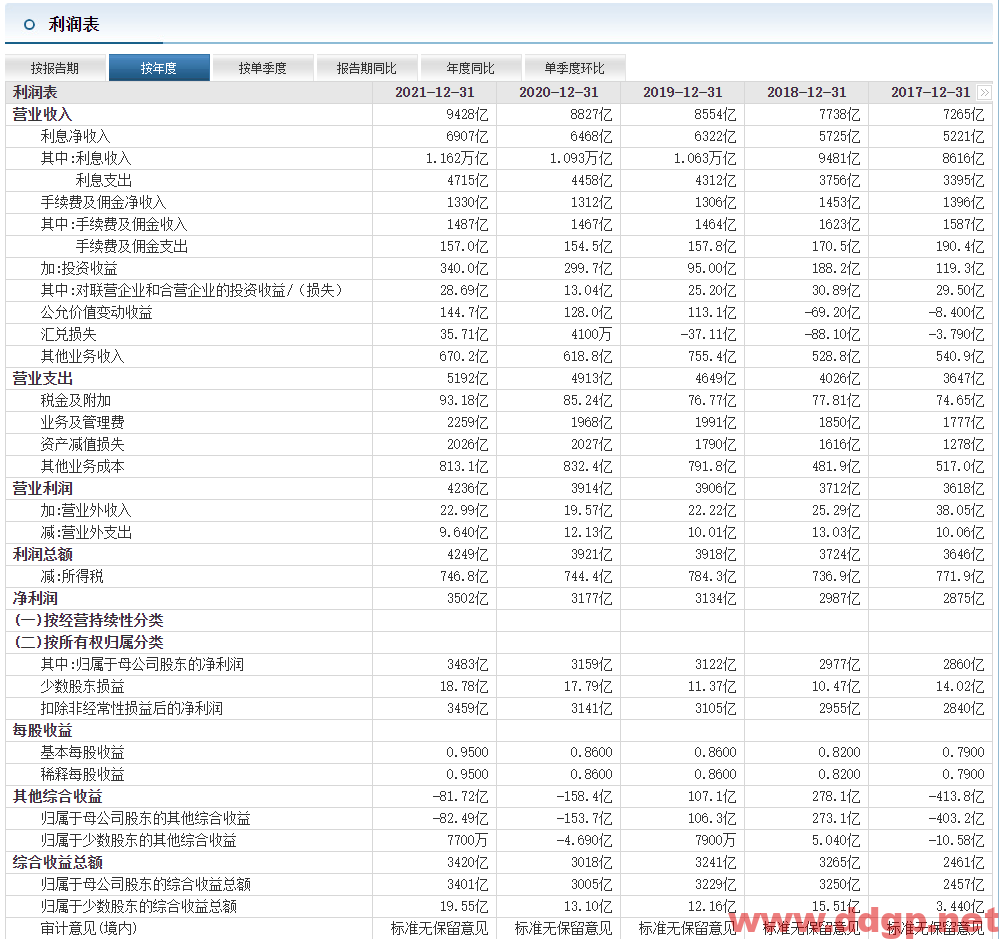Open the 按单季度 tab
The height and width of the screenshot is (939, 999).
(x=262, y=68)
